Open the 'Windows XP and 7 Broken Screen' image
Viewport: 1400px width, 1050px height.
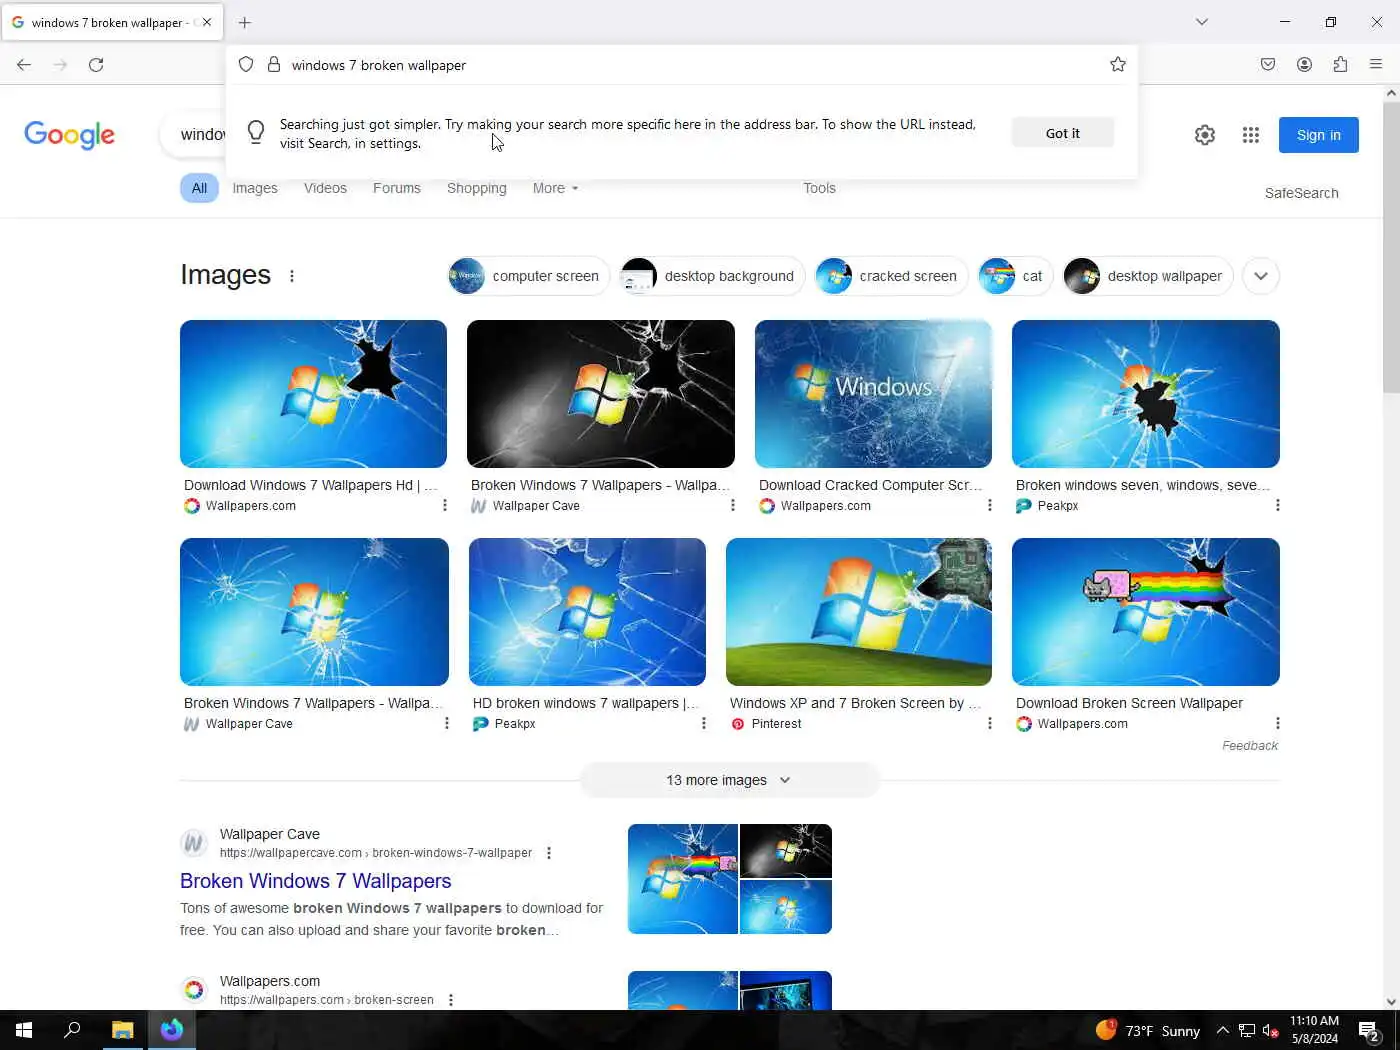pyautogui.click(x=858, y=612)
